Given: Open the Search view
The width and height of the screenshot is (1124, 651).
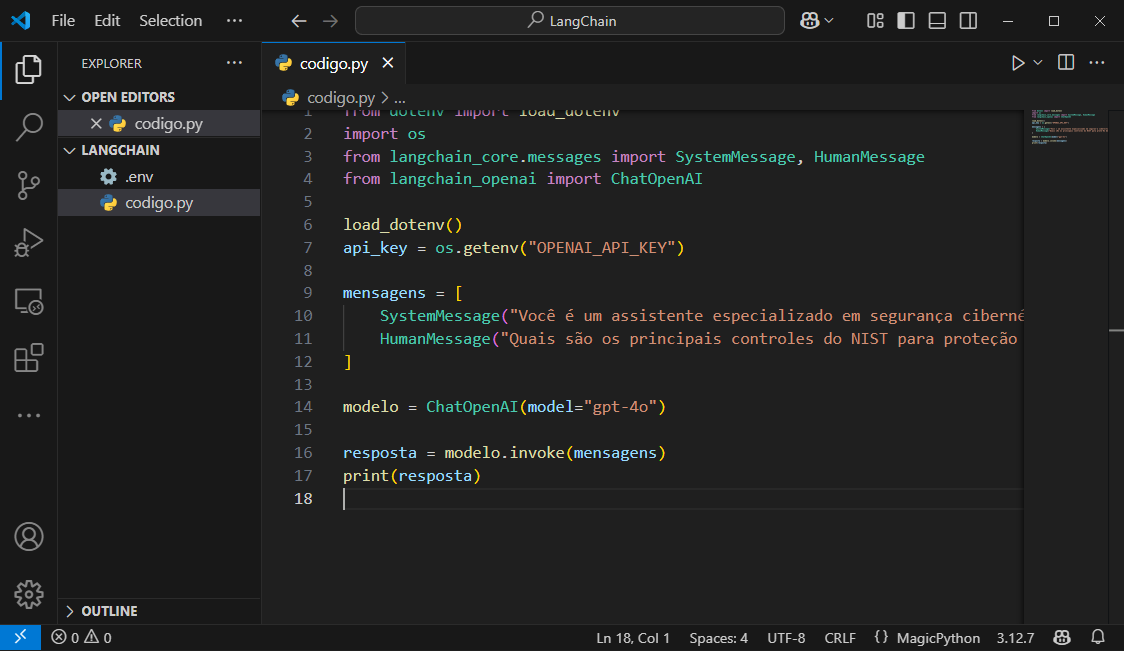Looking at the screenshot, I should [29, 127].
